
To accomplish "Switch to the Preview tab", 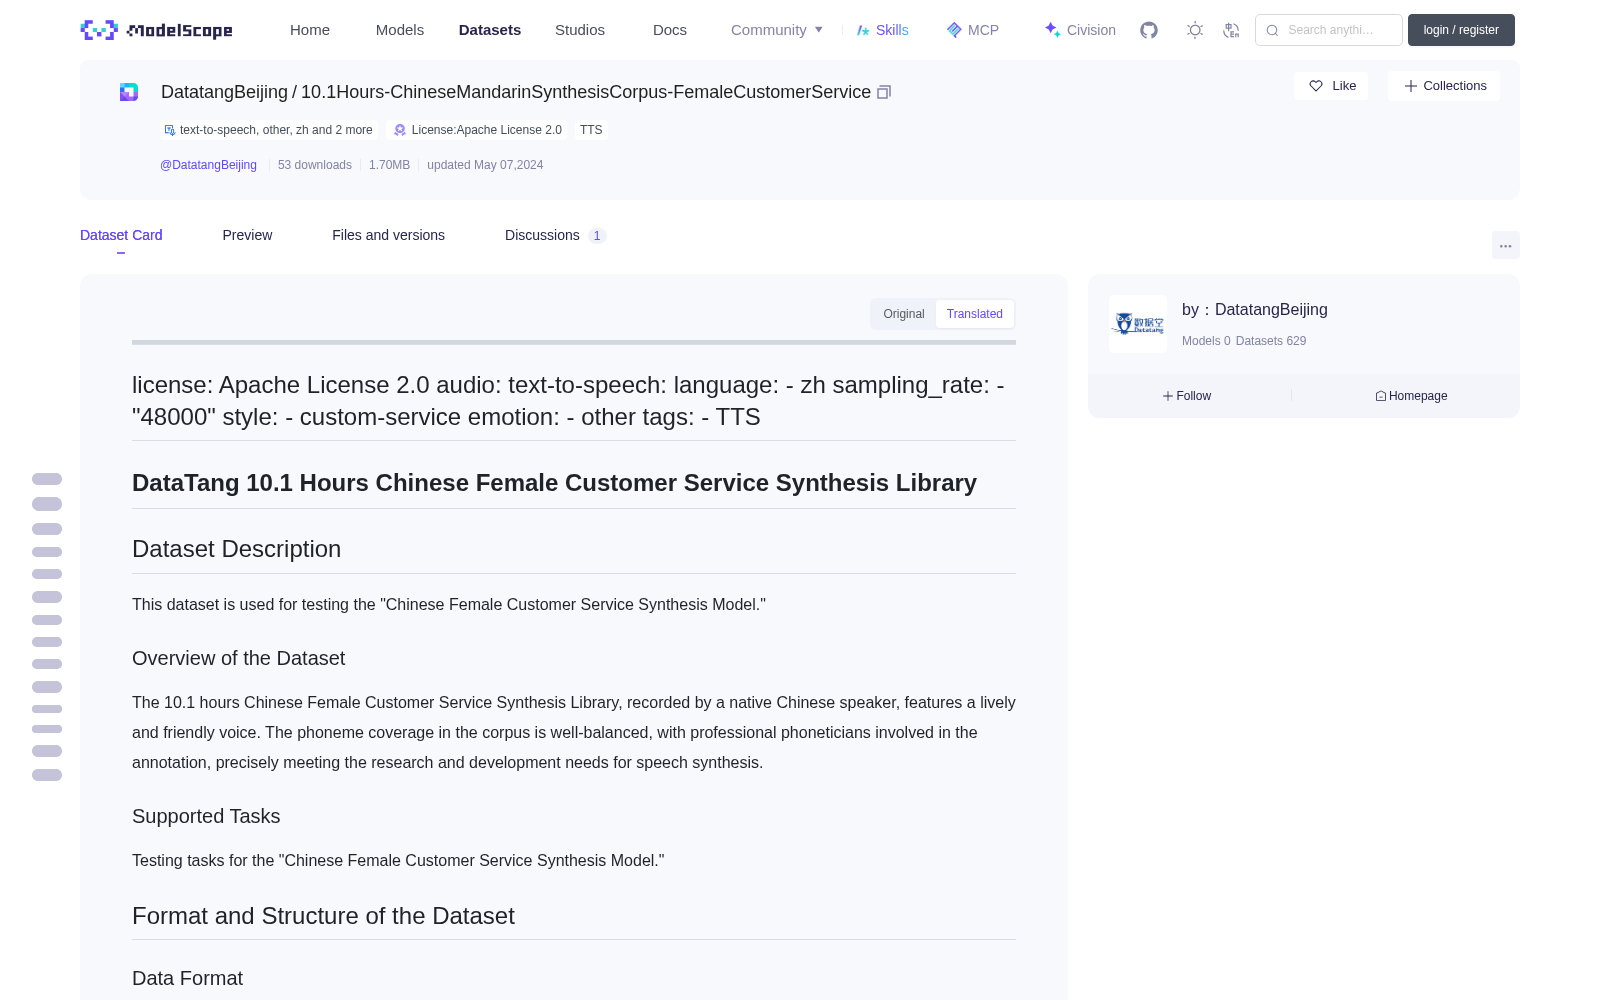I will [247, 235].
